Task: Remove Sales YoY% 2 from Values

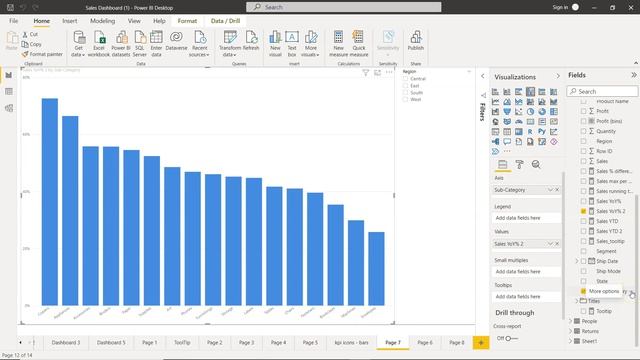Action: (557, 244)
